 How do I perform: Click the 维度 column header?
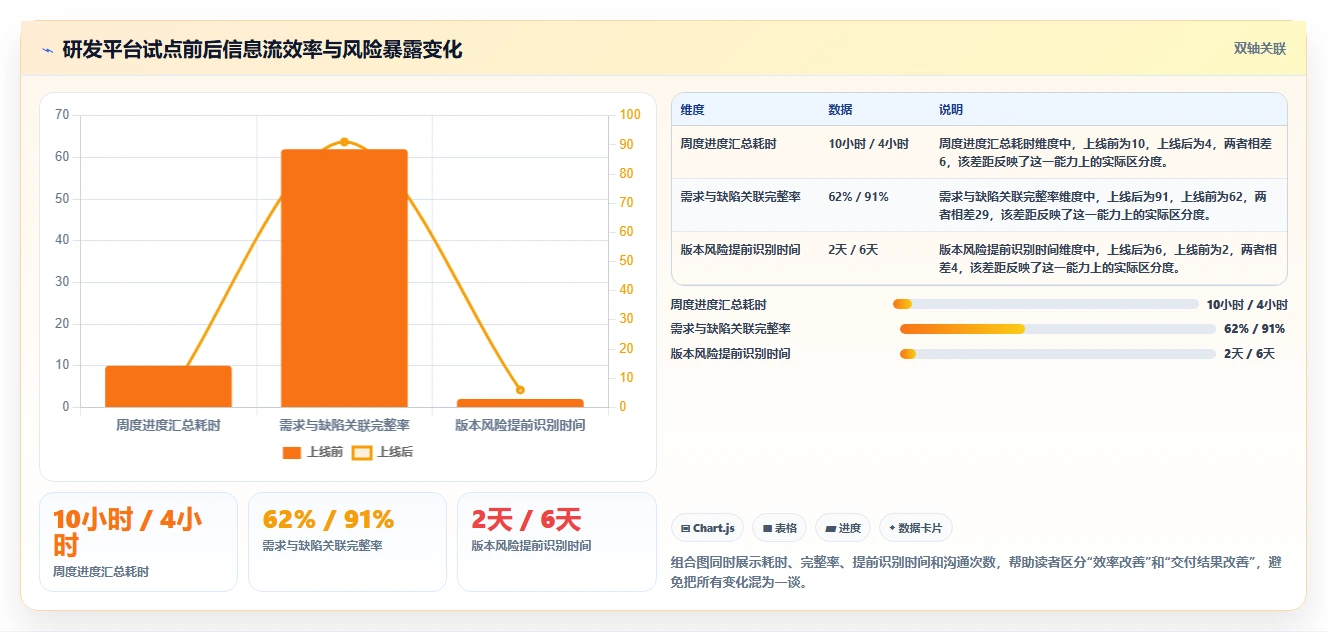point(692,110)
